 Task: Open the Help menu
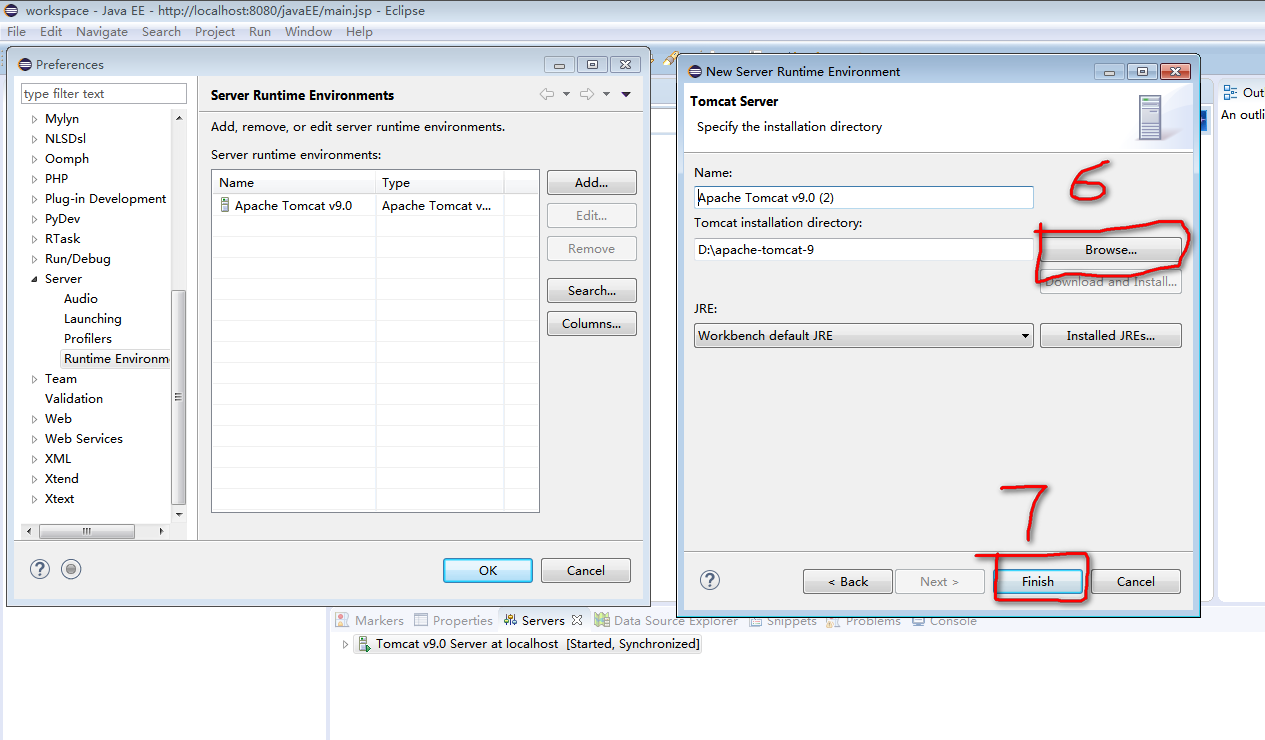tap(359, 32)
